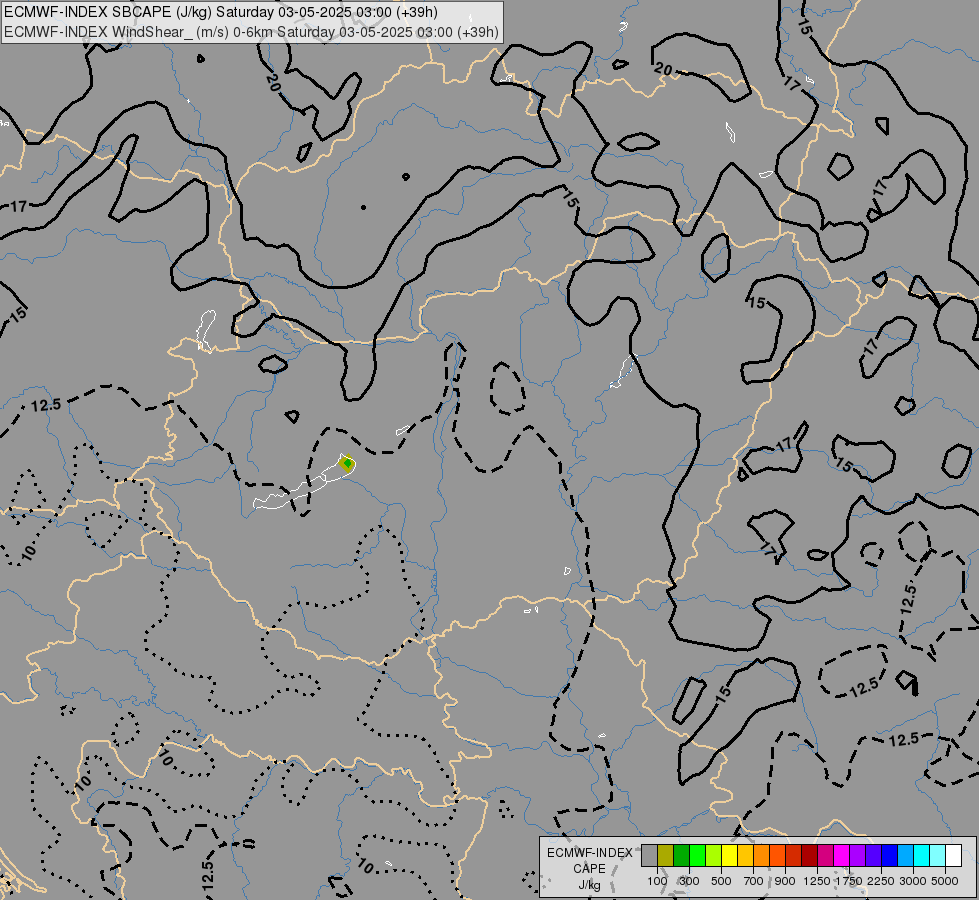Click the 'J/kg' unit label in legend
Image resolution: width=979 pixels, height=900 pixels.
coord(589,885)
